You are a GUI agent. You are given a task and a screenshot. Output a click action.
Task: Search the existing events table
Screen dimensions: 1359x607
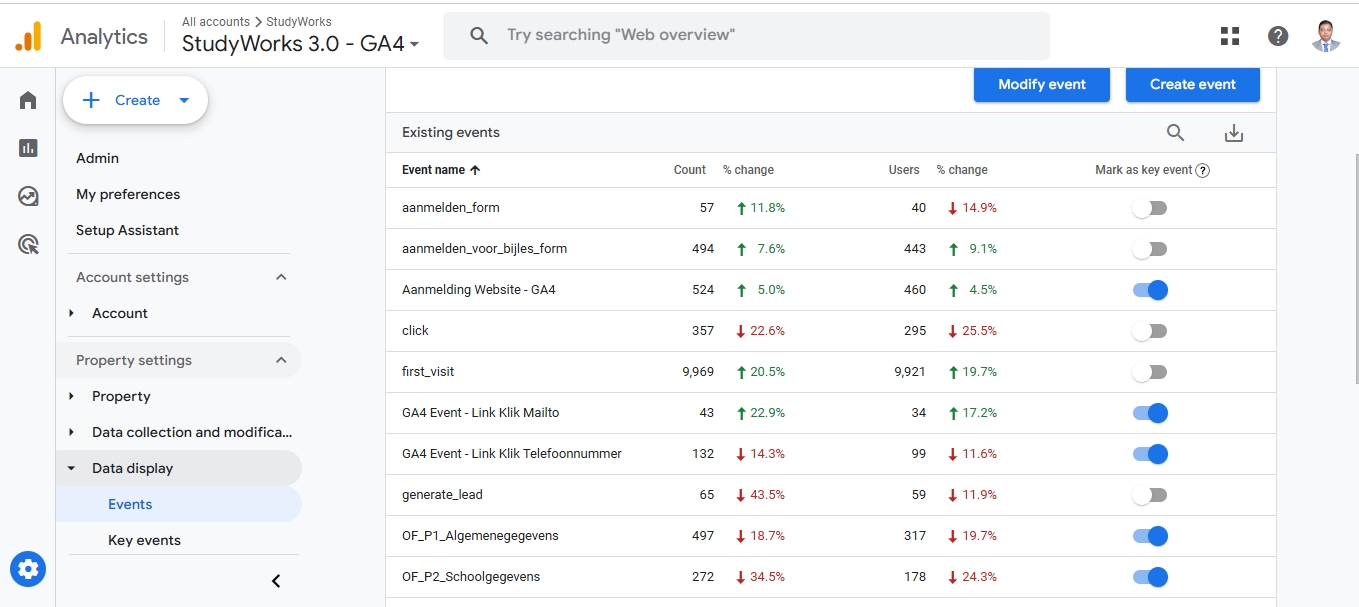click(x=1176, y=133)
